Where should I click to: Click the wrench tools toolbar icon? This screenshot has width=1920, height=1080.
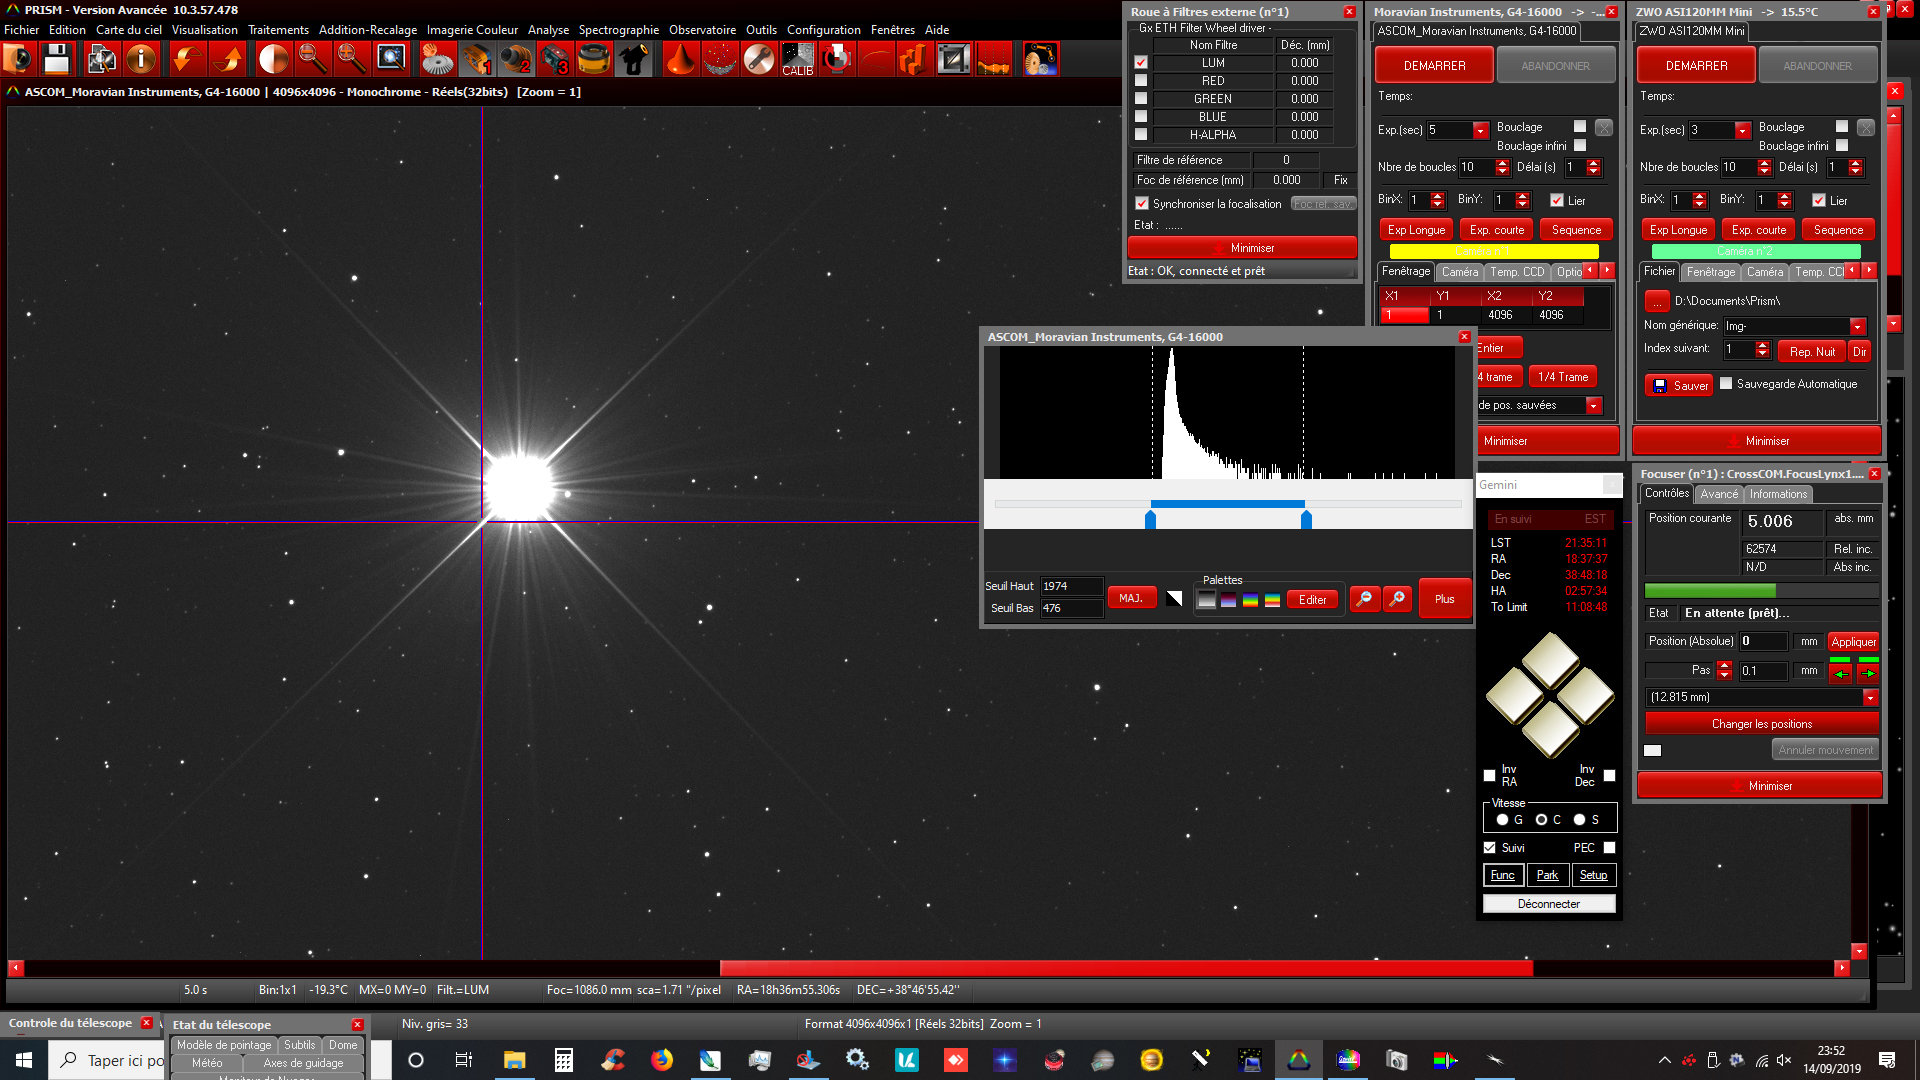tap(759, 60)
